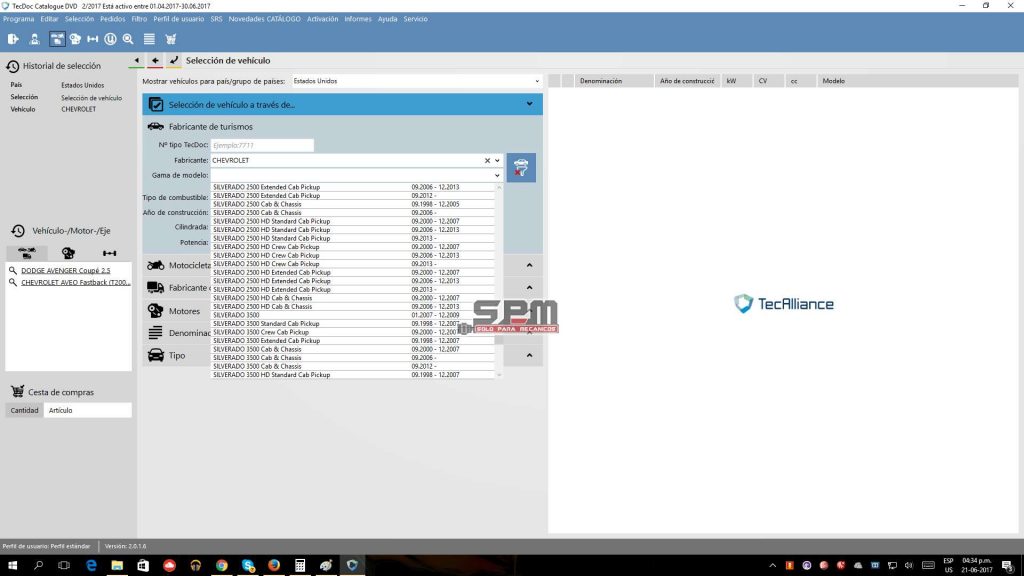
Task: Open the Programa menu
Action: [x=18, y=19]
